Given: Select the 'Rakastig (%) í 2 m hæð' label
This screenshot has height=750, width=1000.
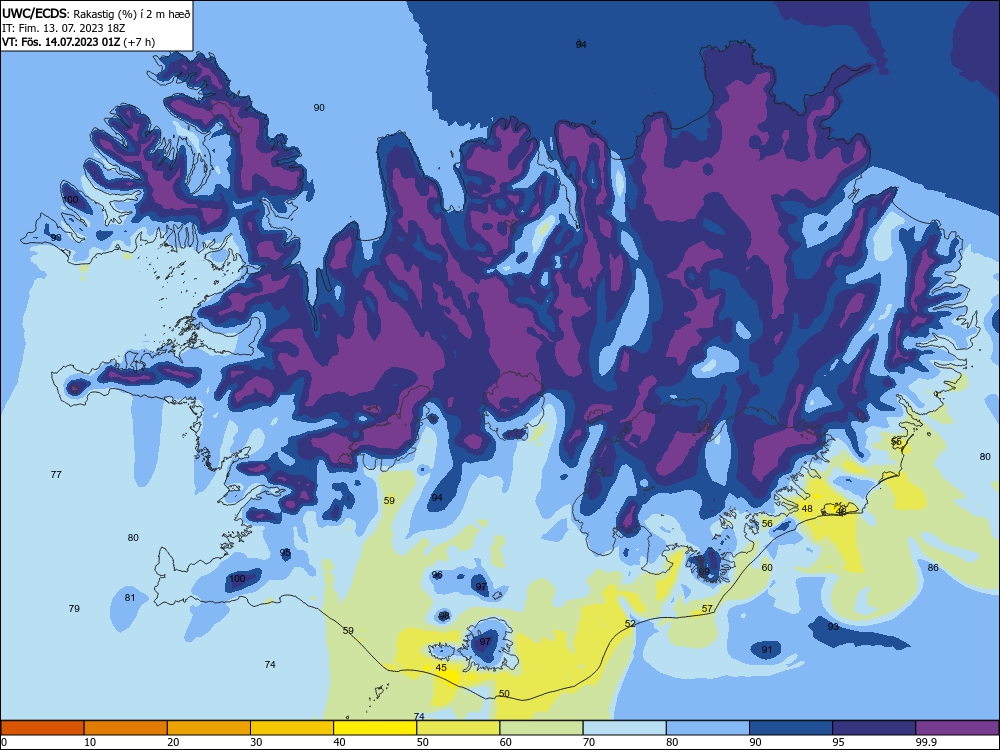Looking at the screenshot, I should click(131, 13).
